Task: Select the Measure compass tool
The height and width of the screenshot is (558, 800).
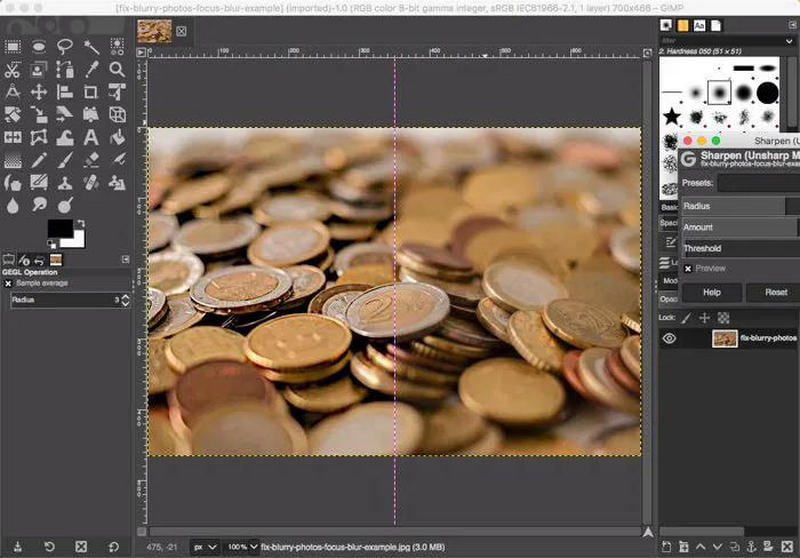Action: coord(13,92)
